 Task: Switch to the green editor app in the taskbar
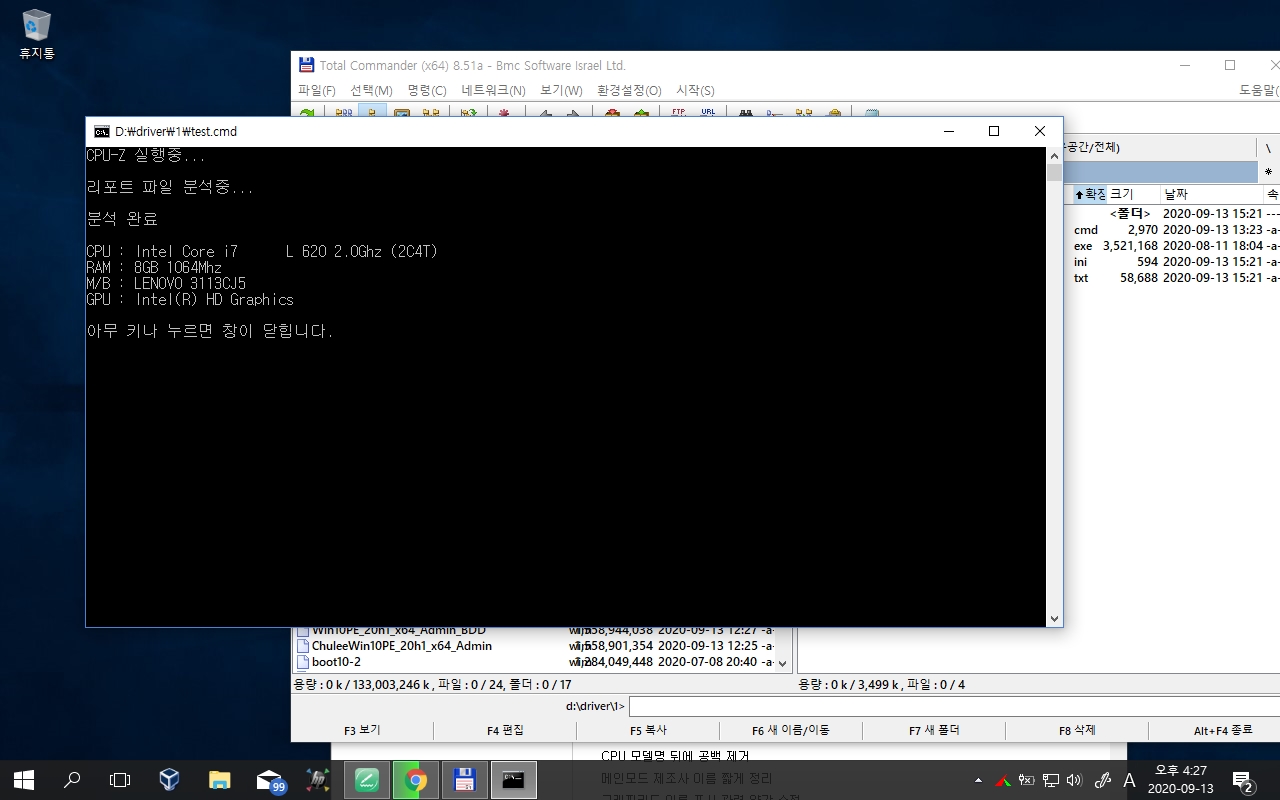(x=366, y=780)
